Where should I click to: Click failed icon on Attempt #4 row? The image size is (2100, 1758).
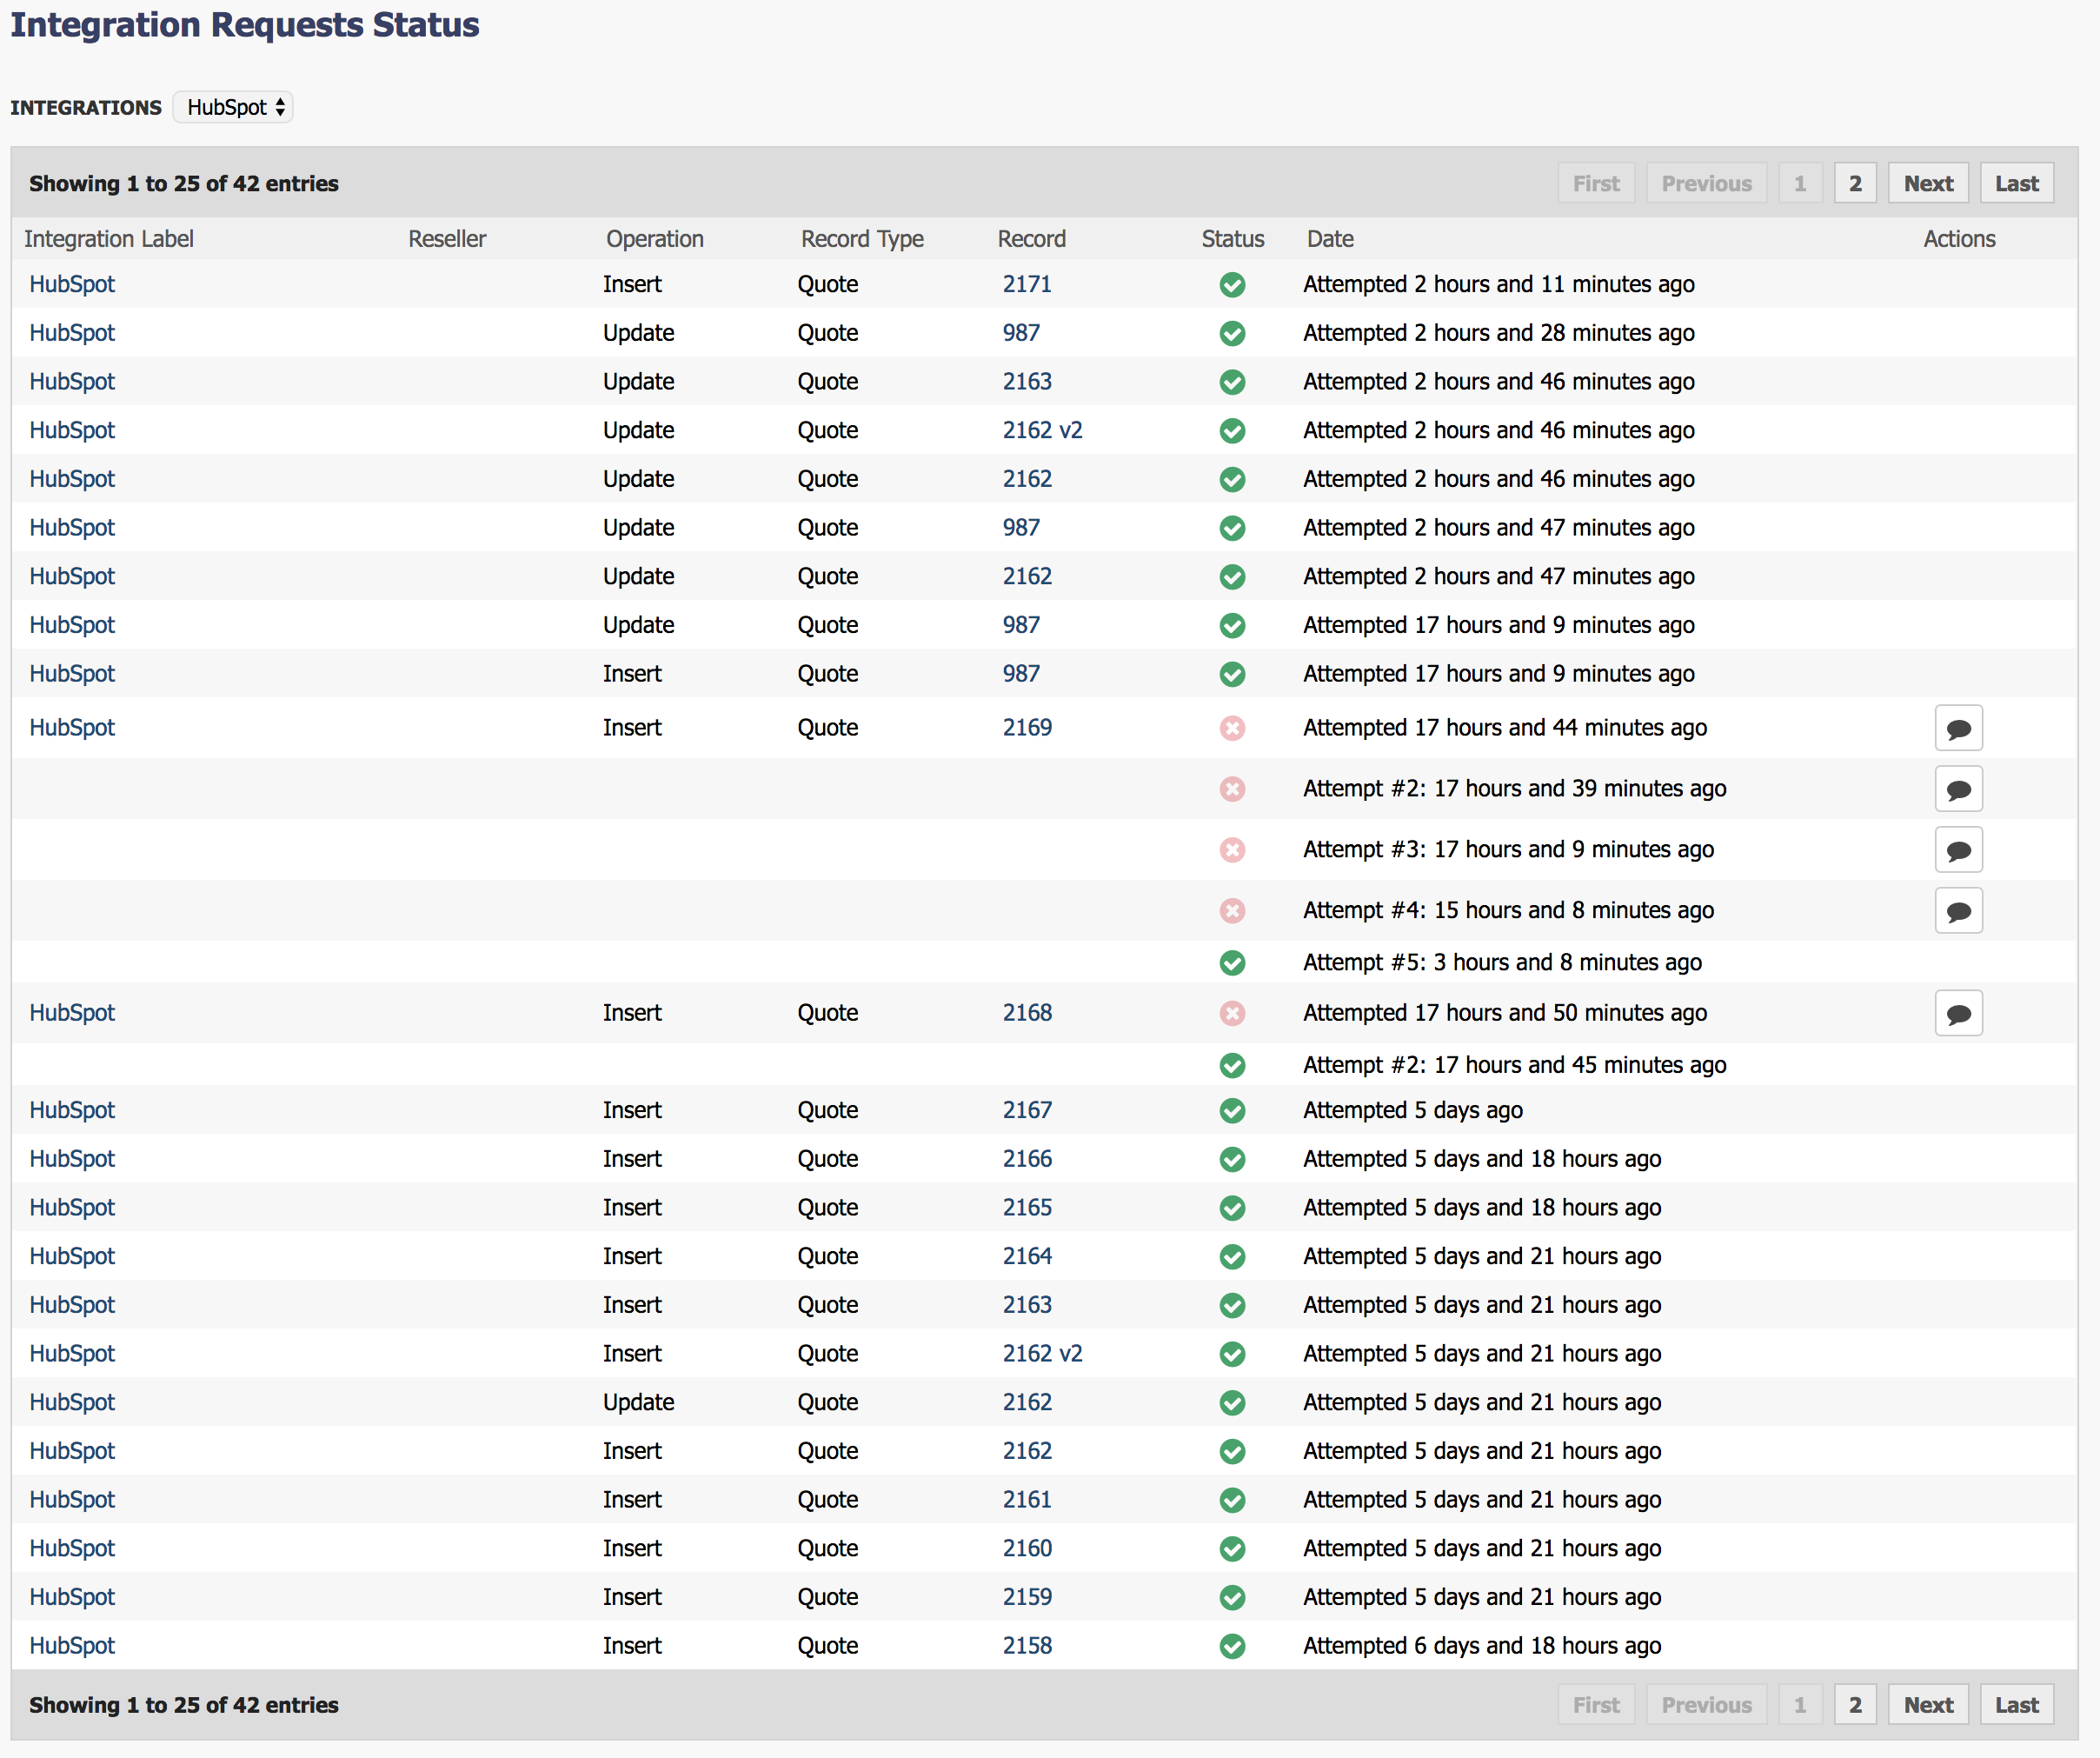tap(1232, 911)
